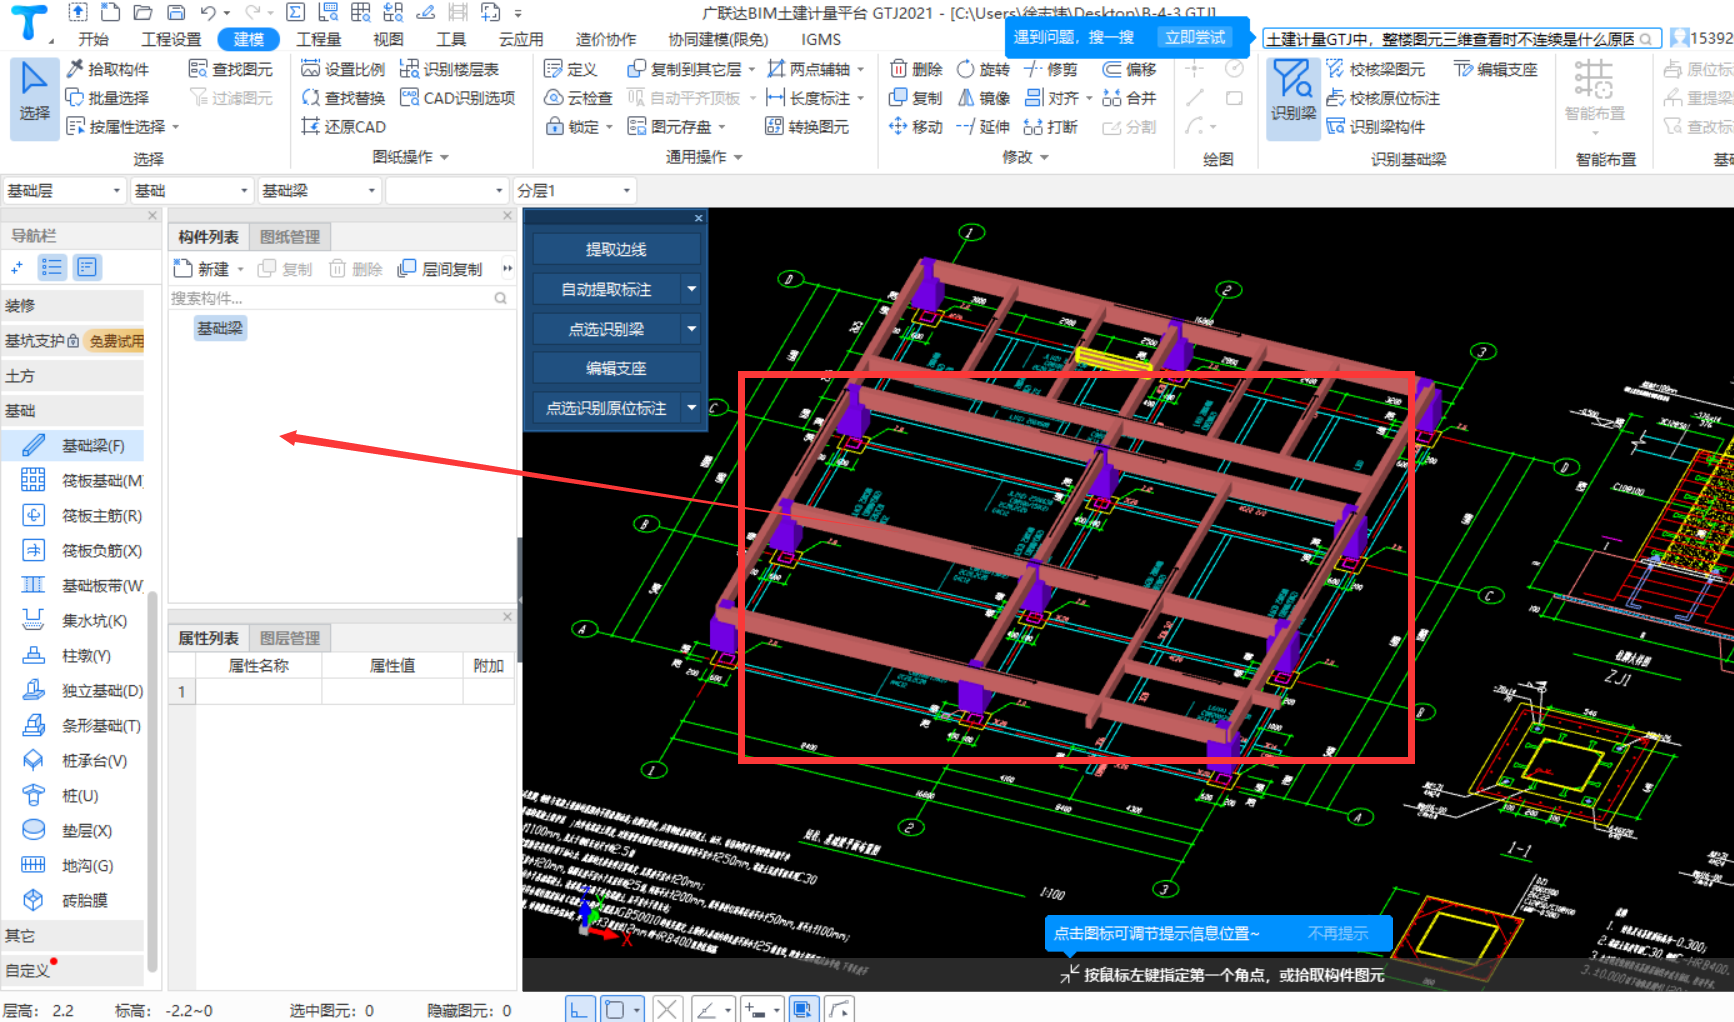The width and height of the screenshot is (1734, 1022).
Task: Select 独立基础(D) in navigation
Action: (83, 691)
